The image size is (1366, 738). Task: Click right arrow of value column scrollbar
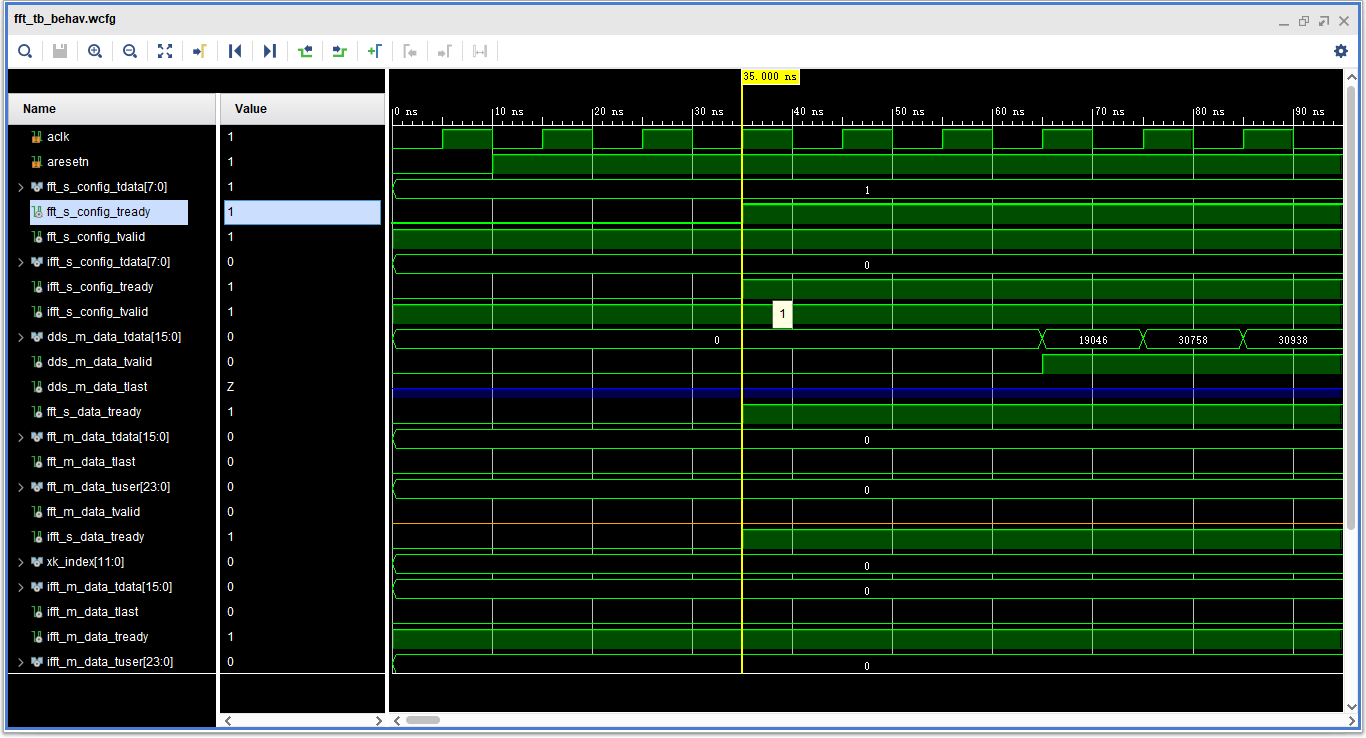tap(379, 720)
